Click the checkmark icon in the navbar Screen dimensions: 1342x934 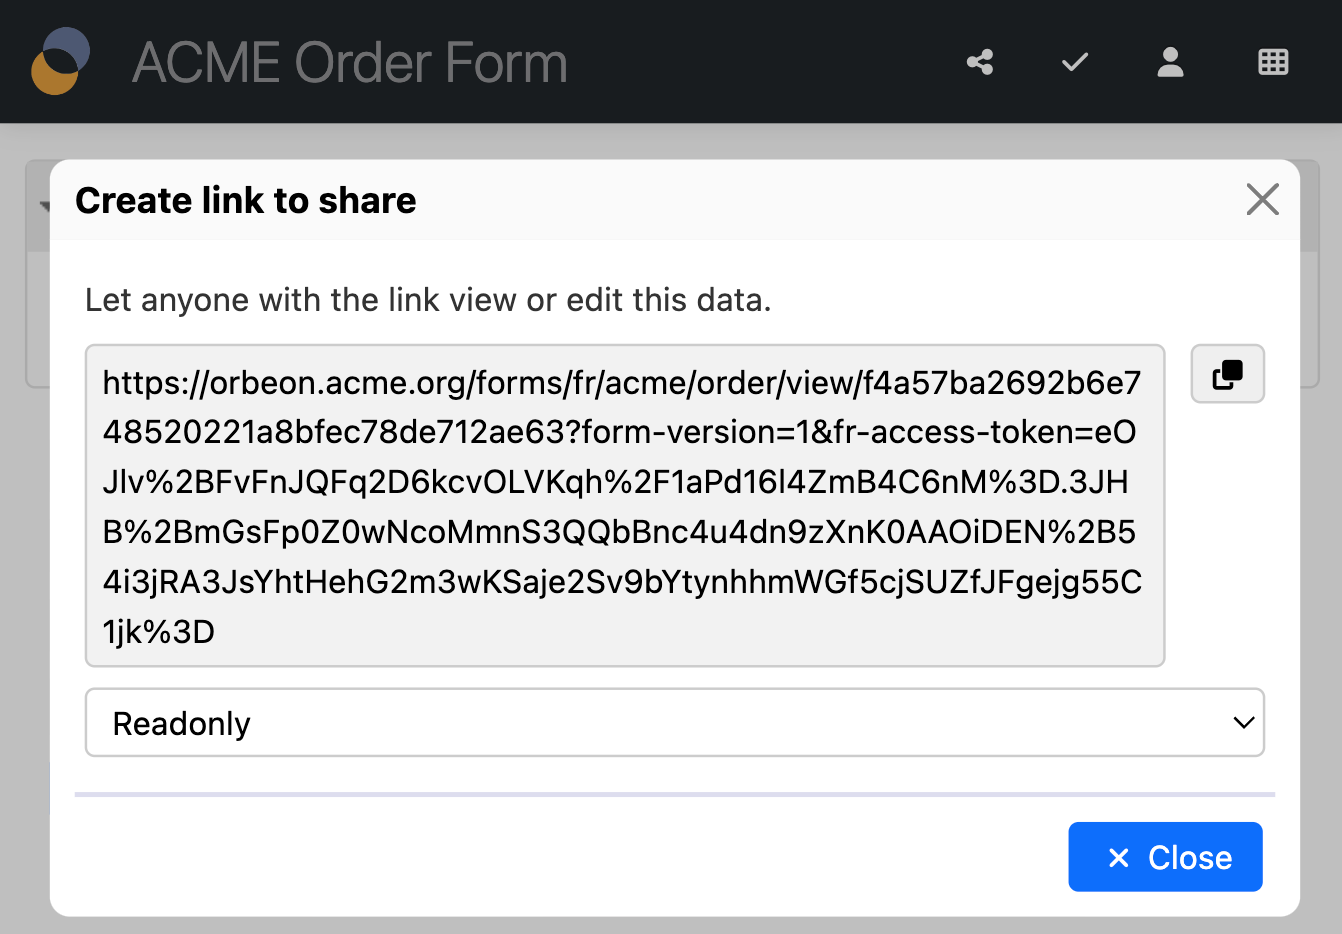click(1075, 63)
